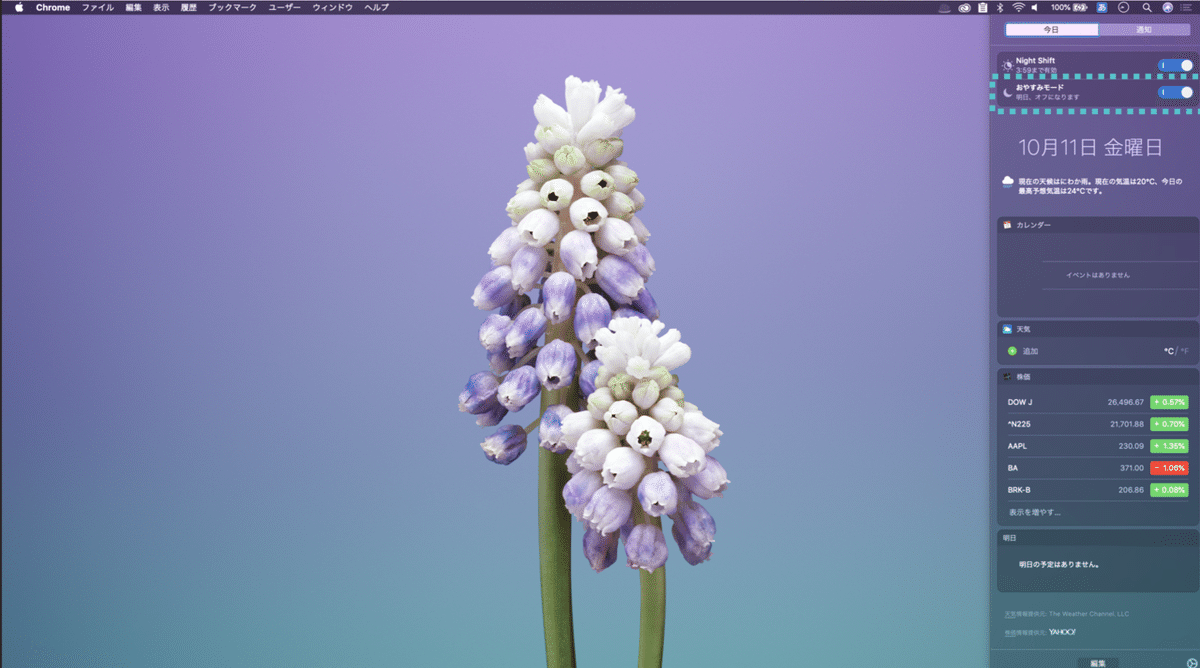Open the ファイル menu
Screen dimensions: 1200x668
[x=97, y=7]
